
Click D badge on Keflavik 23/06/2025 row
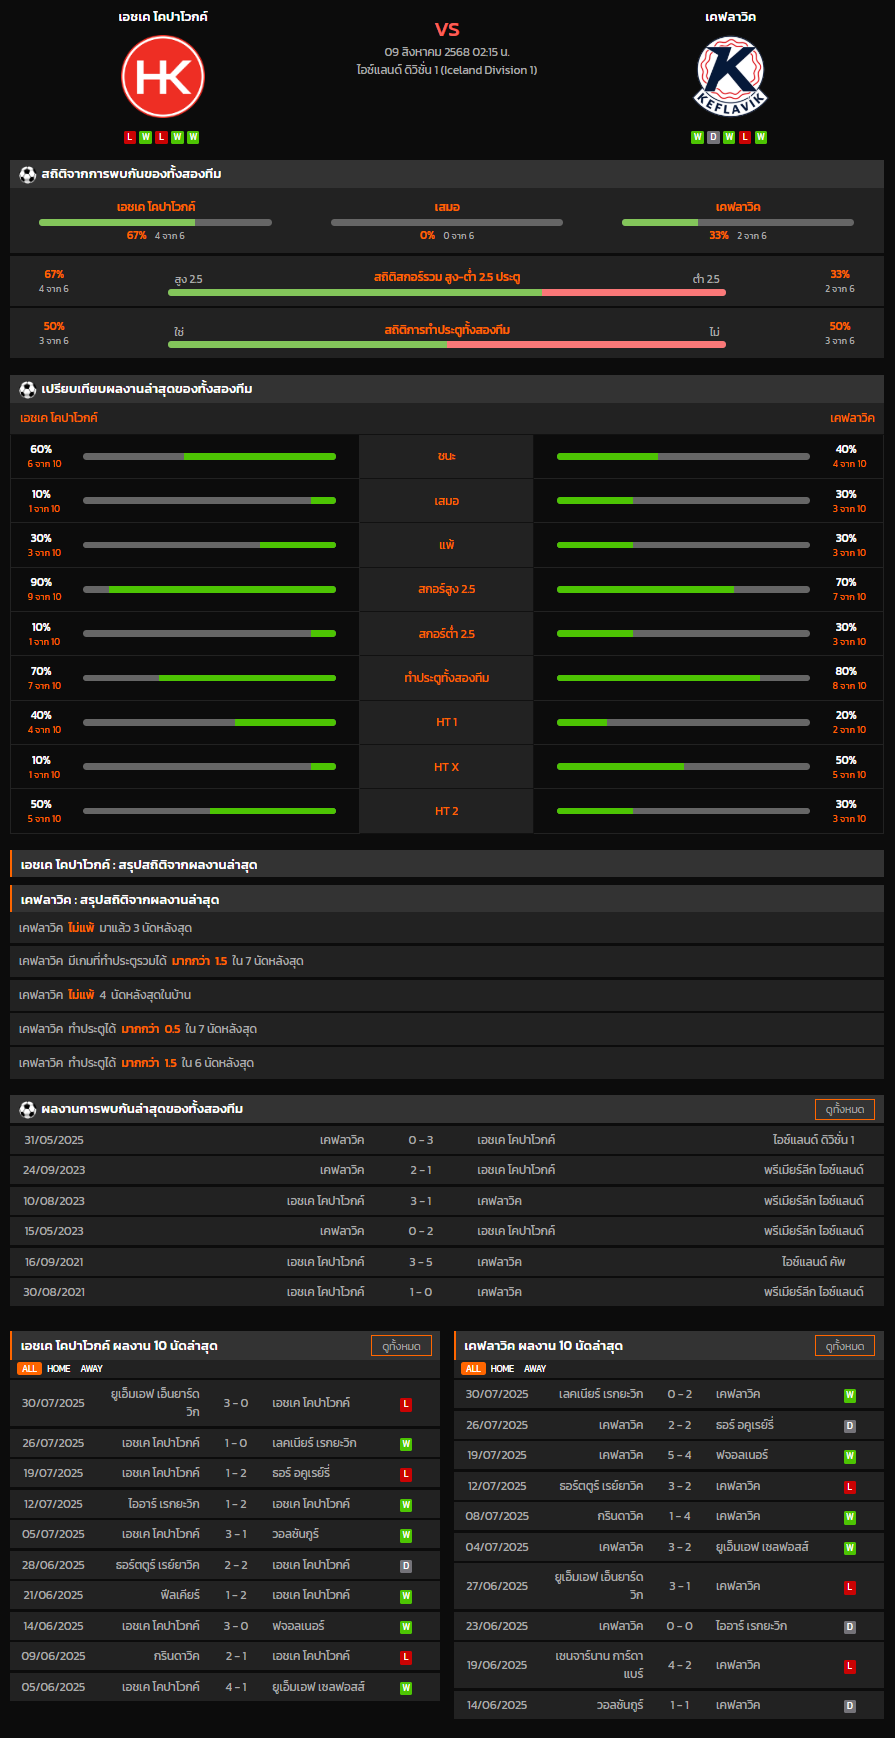pos(850,1627)
